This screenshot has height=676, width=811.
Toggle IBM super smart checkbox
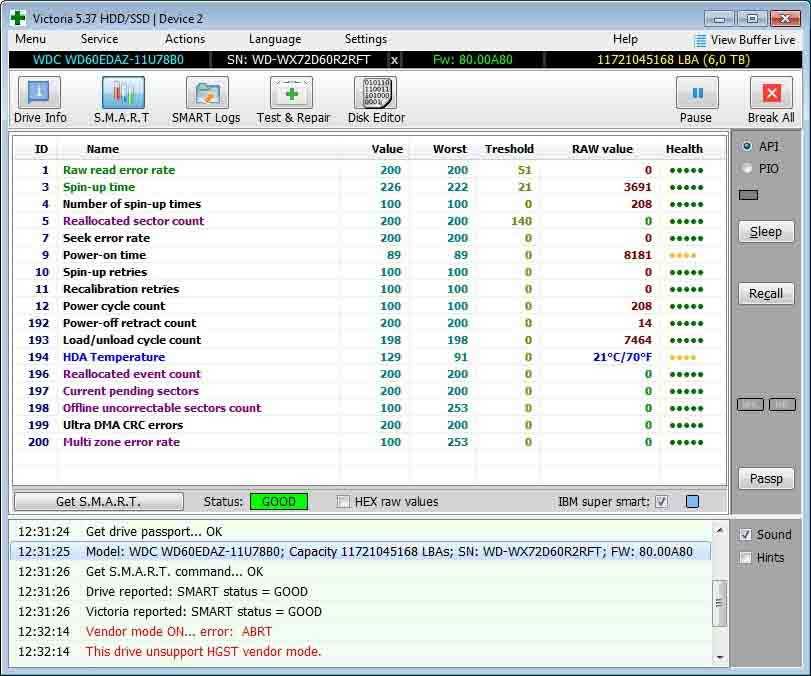661,501
